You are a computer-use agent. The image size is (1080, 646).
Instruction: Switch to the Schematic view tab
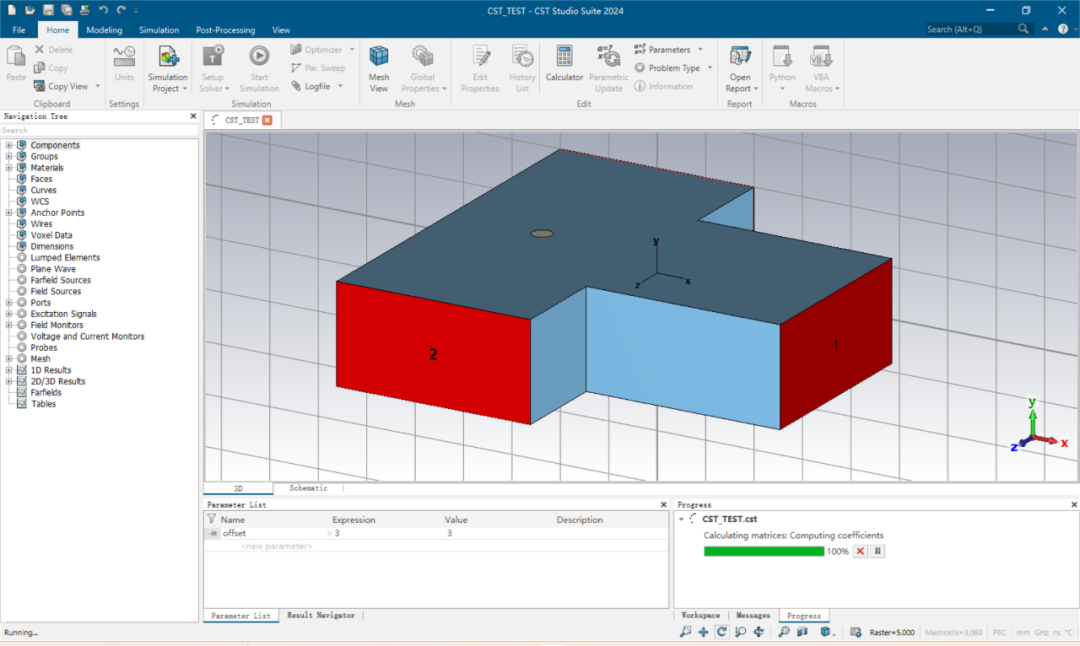point(308,488)
